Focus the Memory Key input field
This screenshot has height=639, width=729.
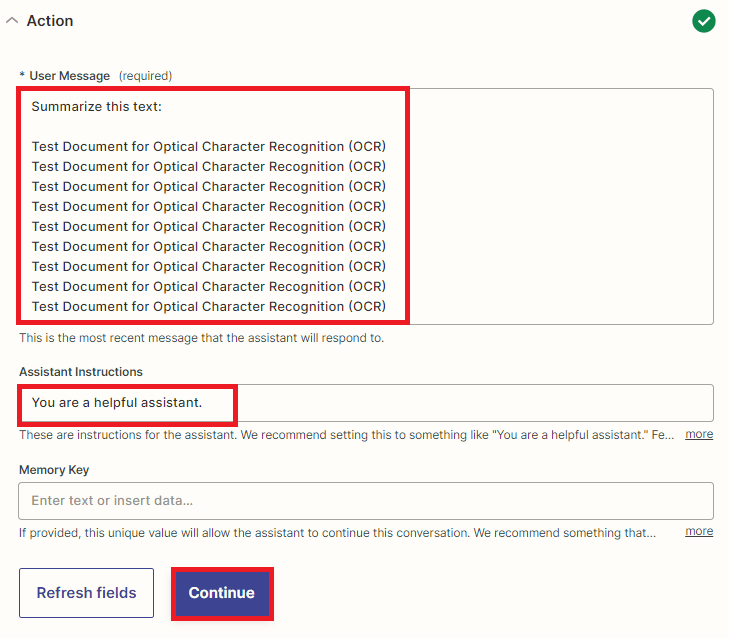point(365,500)
